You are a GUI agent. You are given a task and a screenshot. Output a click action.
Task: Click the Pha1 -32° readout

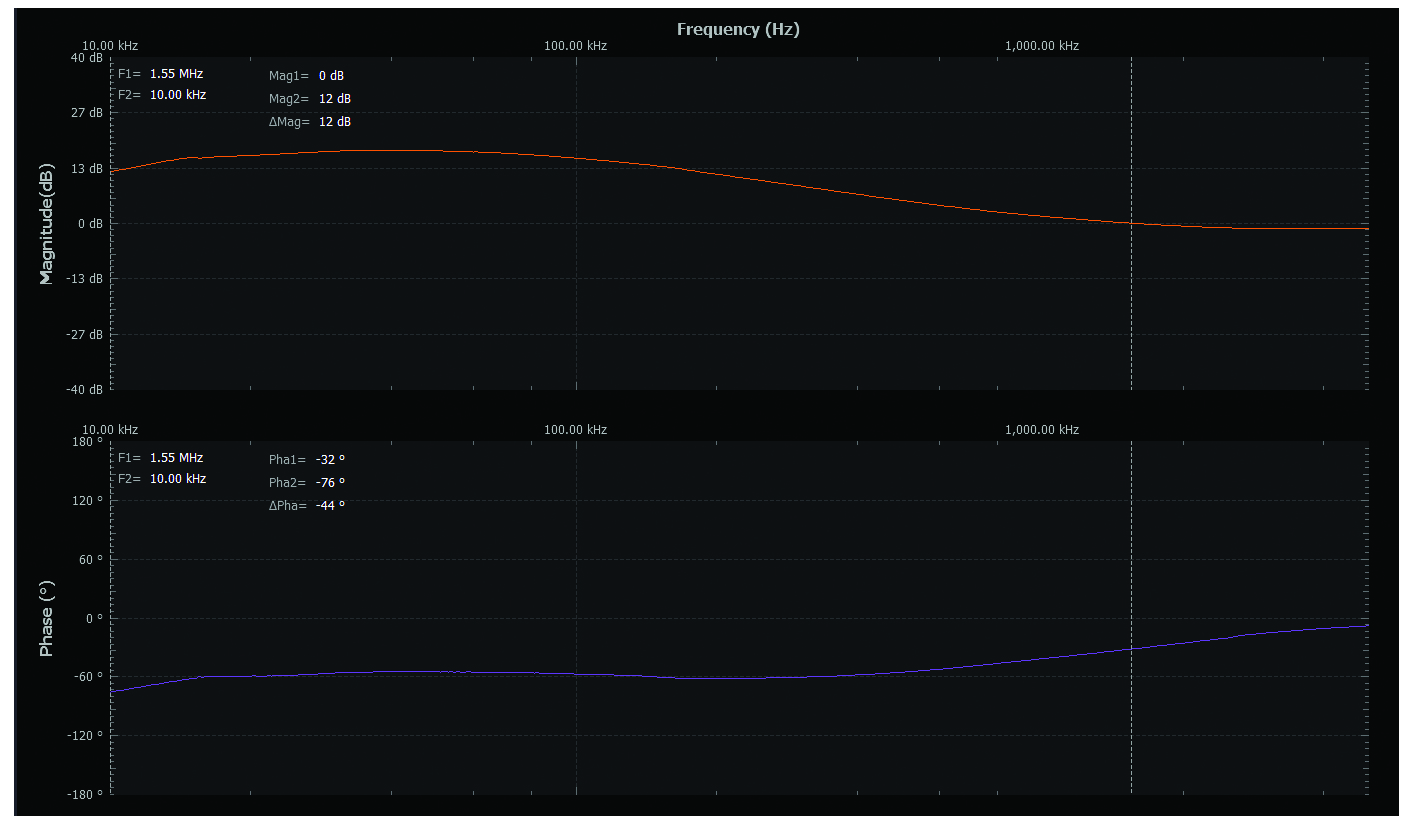[x=329, y=460]
